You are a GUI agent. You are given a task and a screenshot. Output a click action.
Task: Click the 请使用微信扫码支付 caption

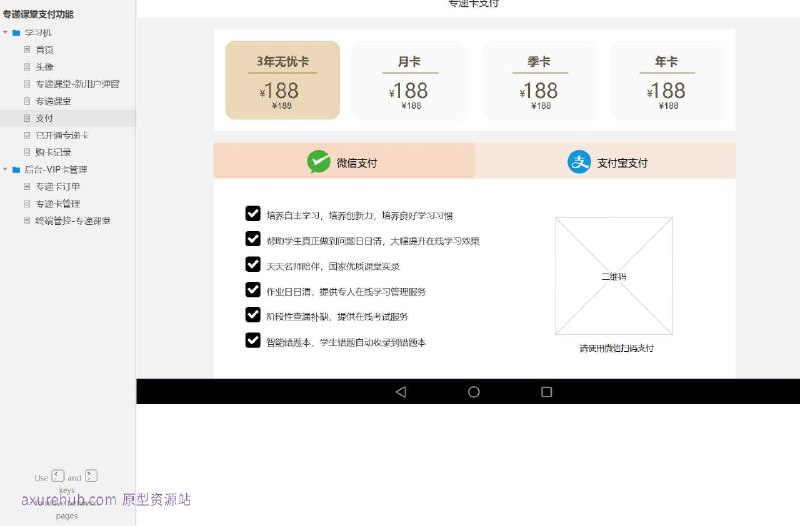pos(616,348)
